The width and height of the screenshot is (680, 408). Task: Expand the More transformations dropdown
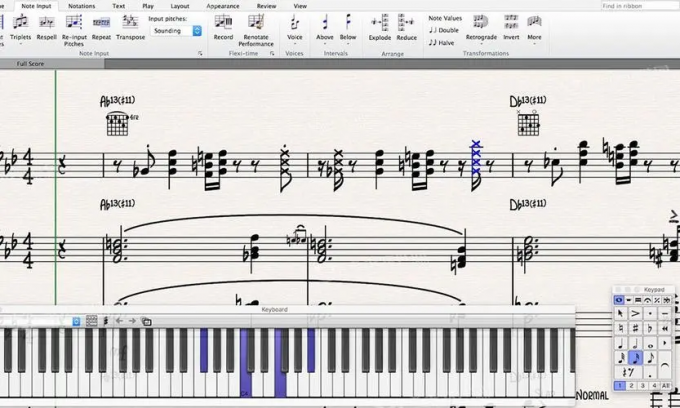pyautogui.click(x=535, y=25)
